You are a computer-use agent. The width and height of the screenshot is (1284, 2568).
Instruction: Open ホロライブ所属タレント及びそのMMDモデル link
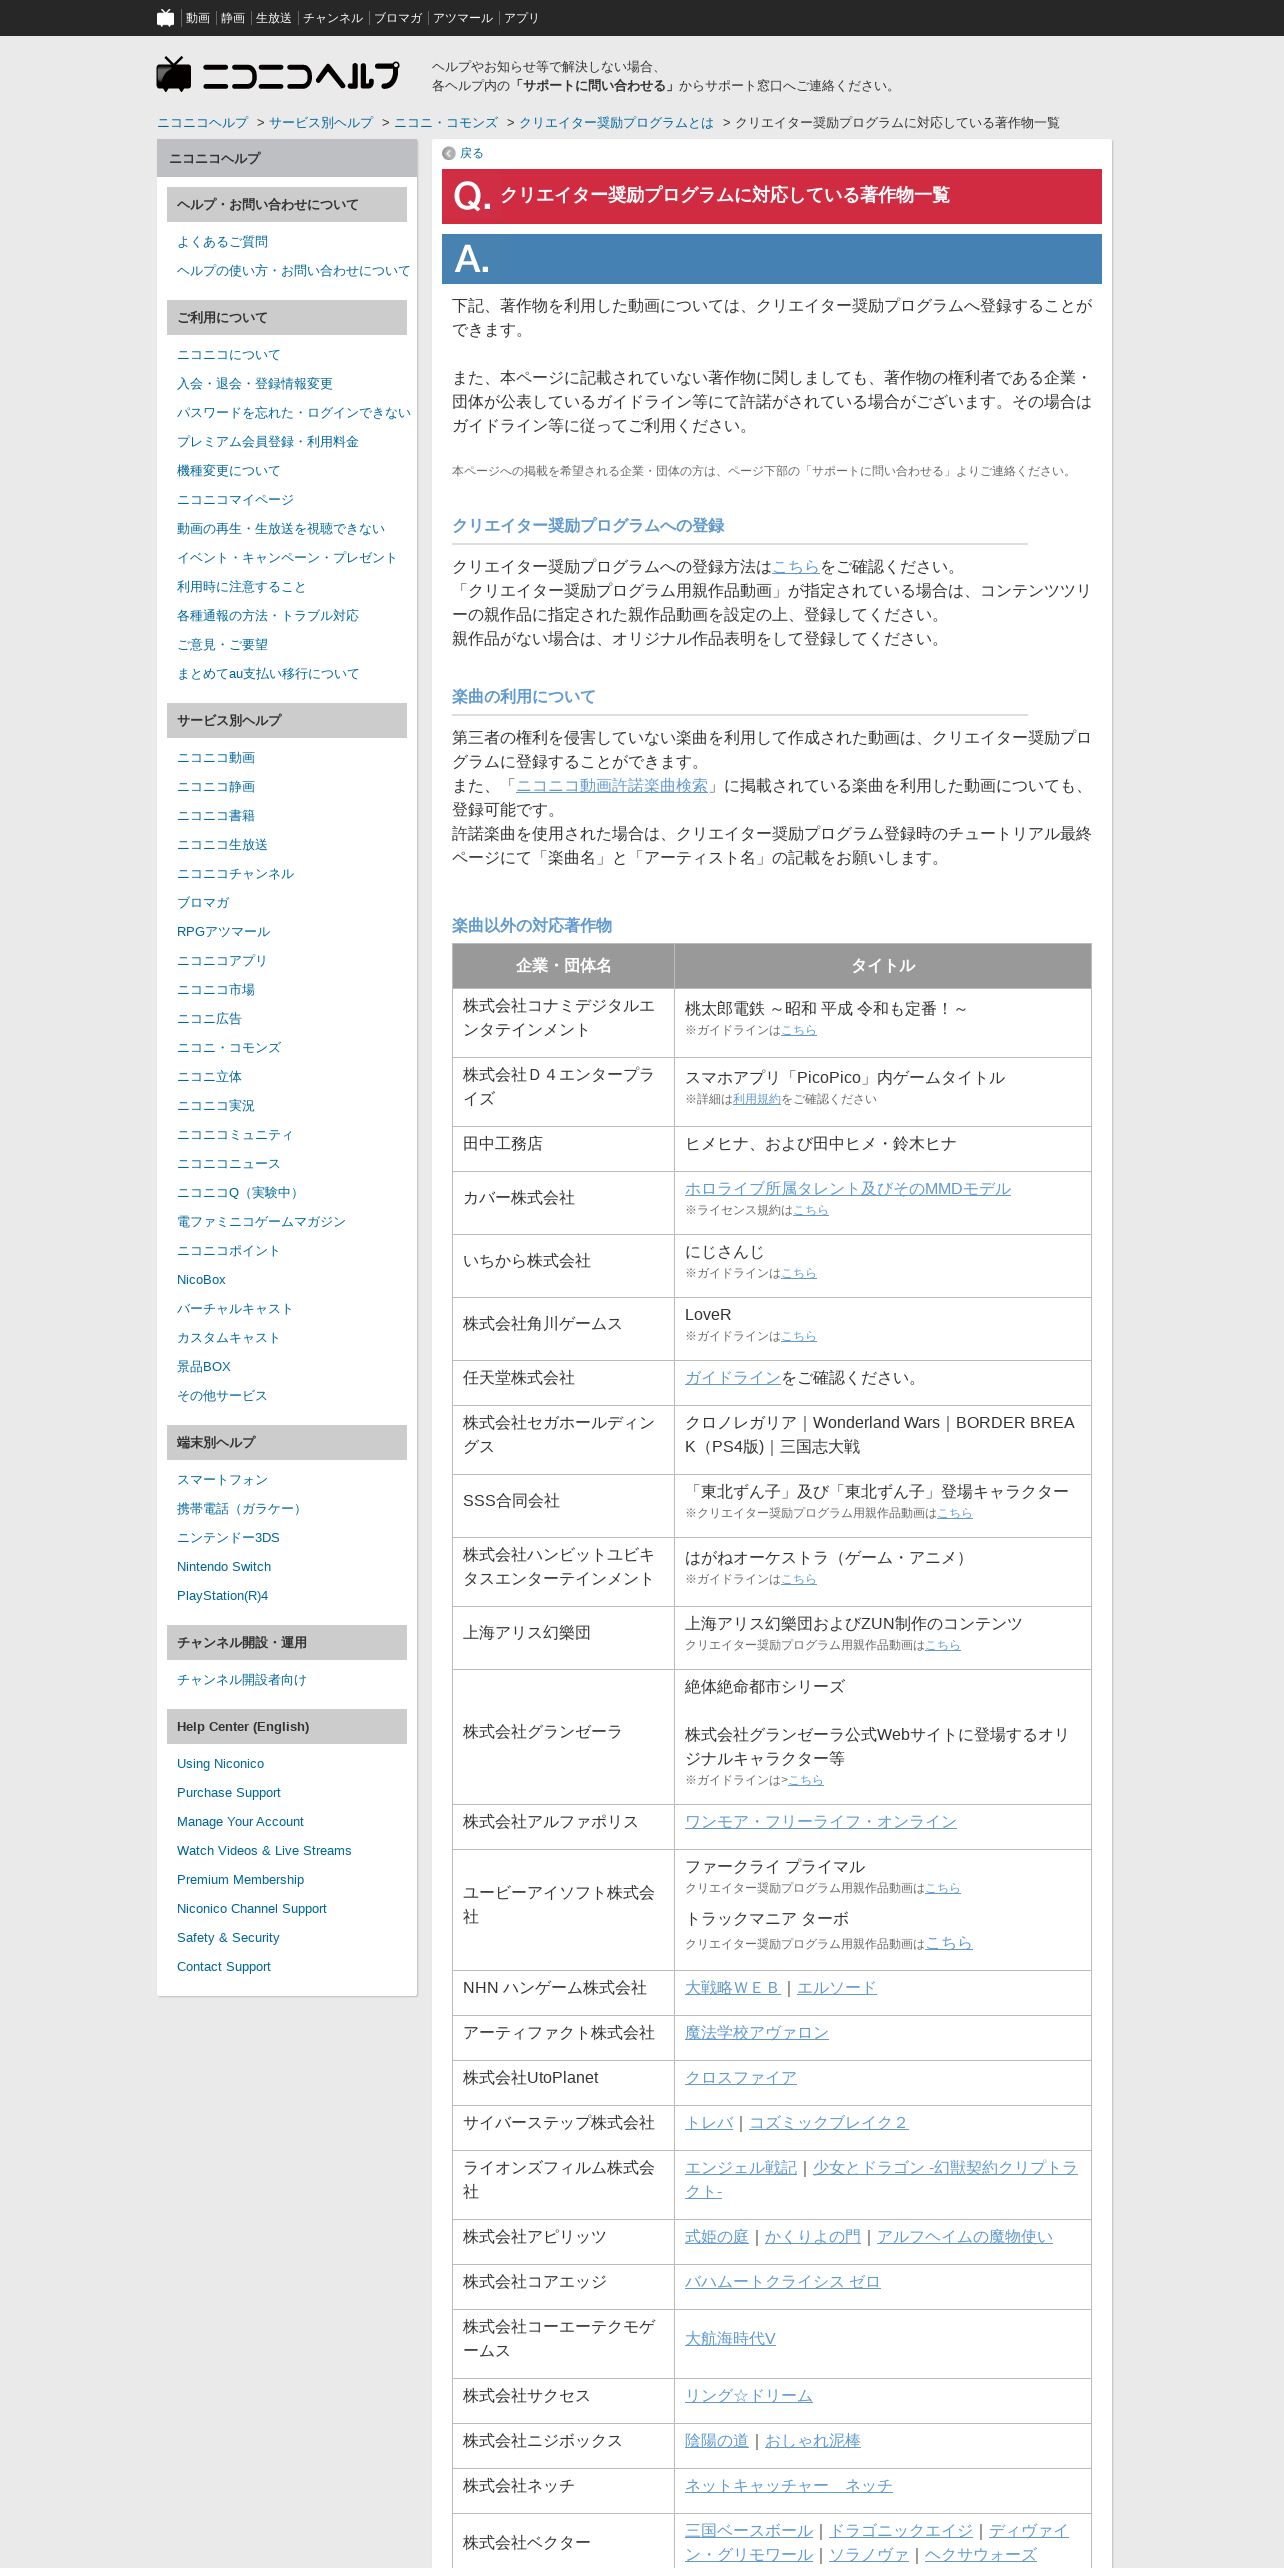[848, 1189]
